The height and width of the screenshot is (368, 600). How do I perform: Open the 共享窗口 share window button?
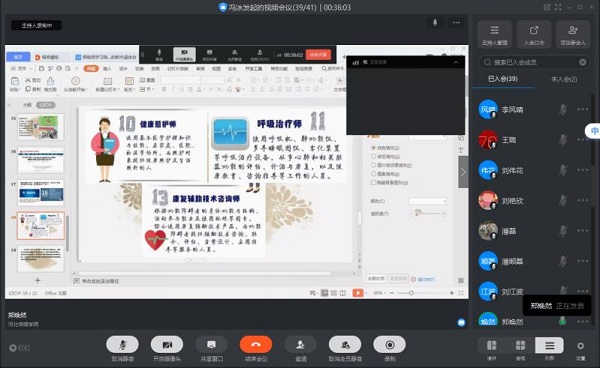(x=211, y=345)
